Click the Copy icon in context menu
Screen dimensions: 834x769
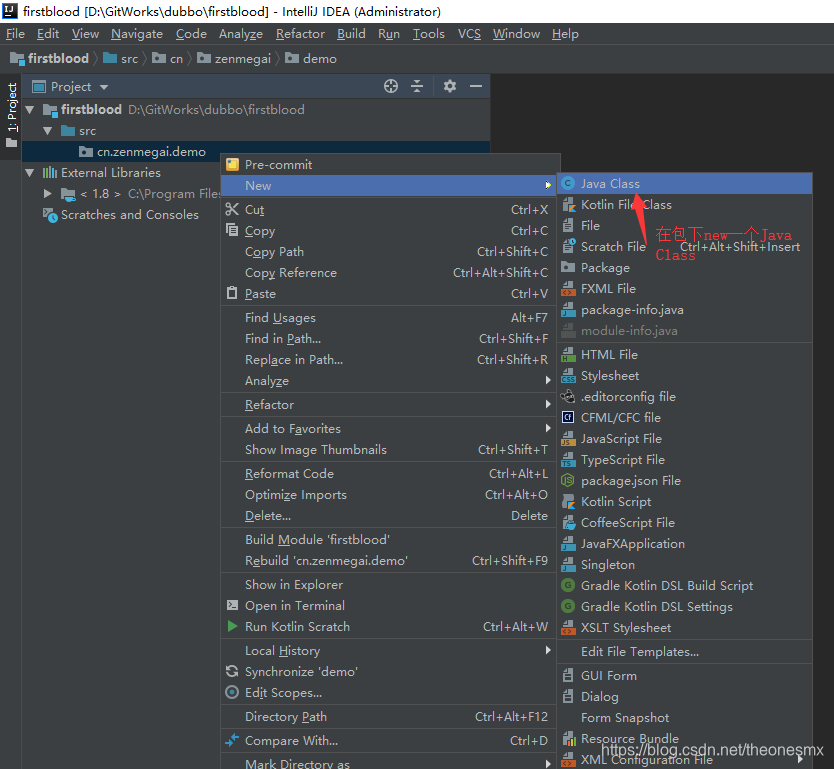(232, 230)
